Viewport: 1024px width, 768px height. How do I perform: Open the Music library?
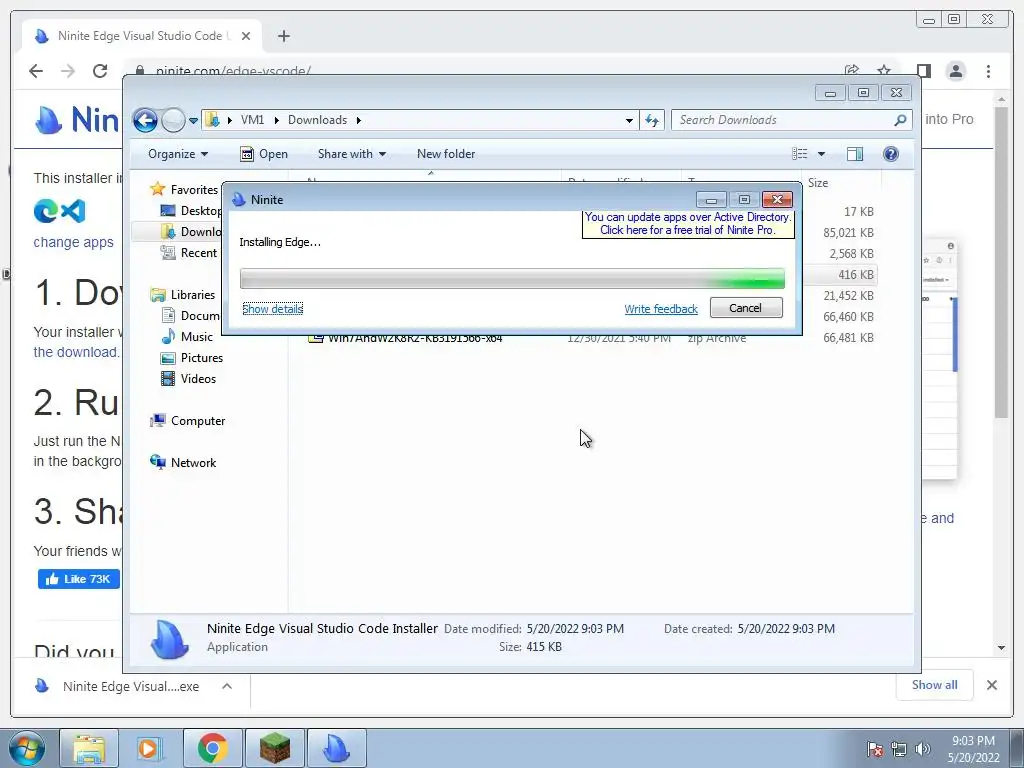pos(187,336)
